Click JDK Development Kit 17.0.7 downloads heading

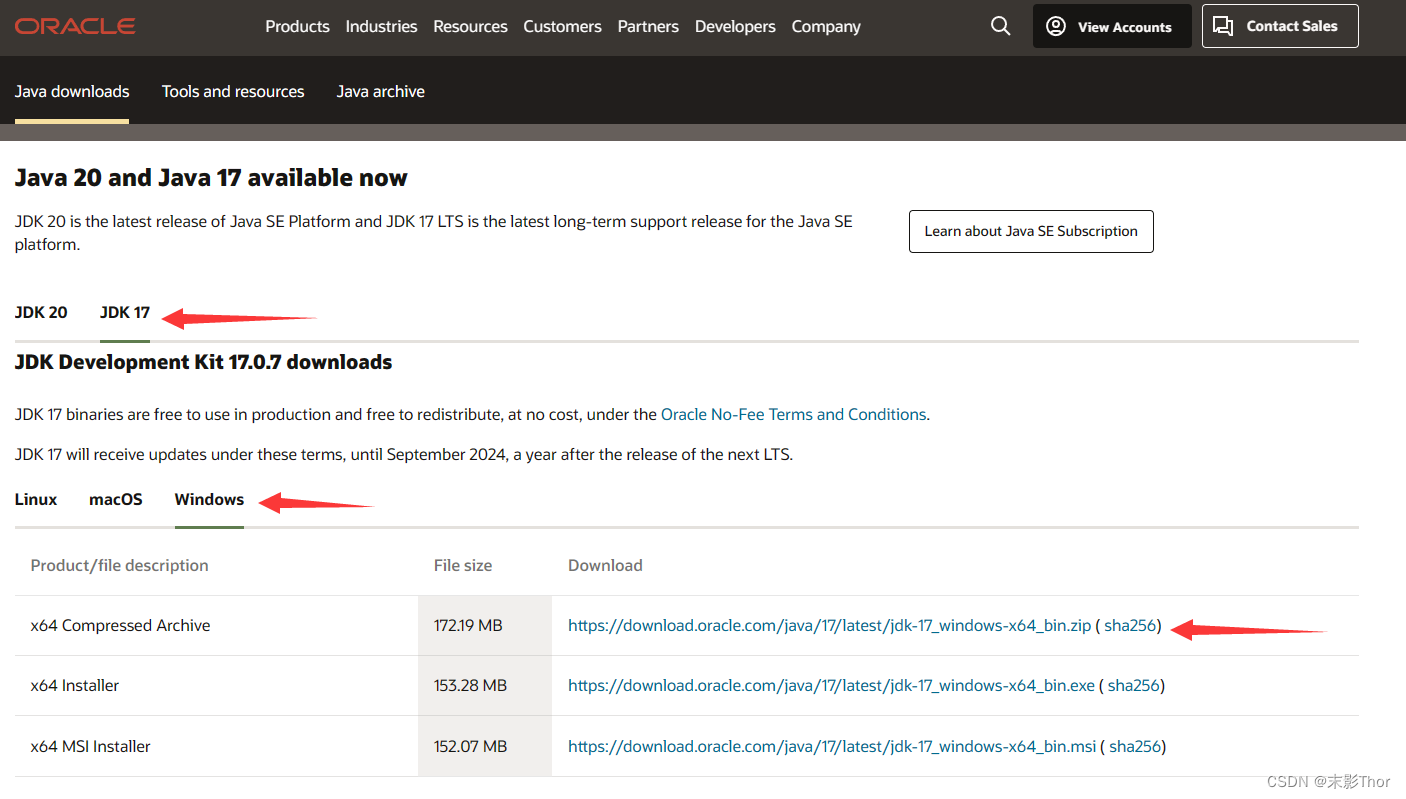pyautogui.click(x=204, y=362)
